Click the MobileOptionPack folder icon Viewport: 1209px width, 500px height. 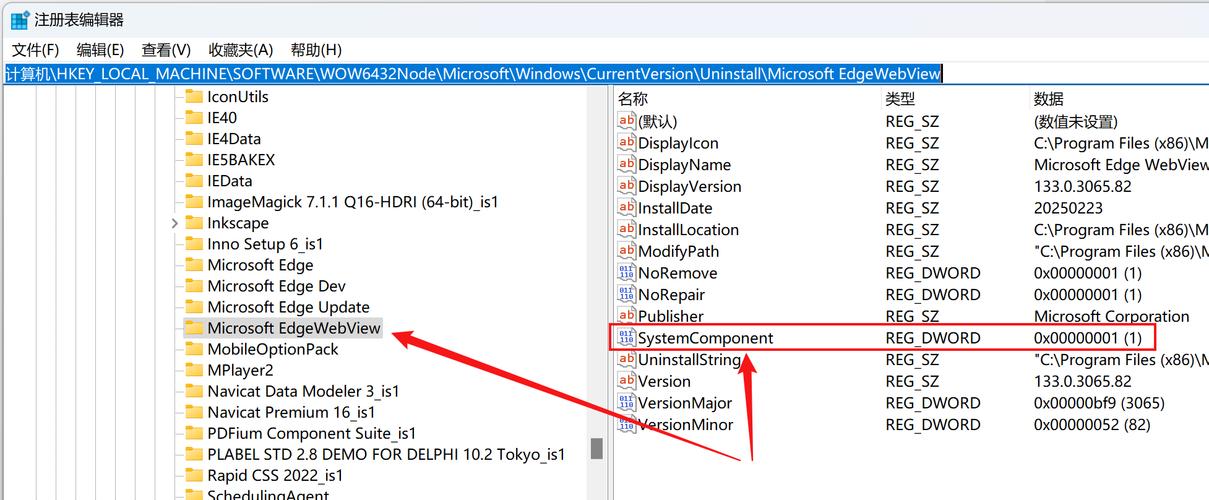[194, 349]
